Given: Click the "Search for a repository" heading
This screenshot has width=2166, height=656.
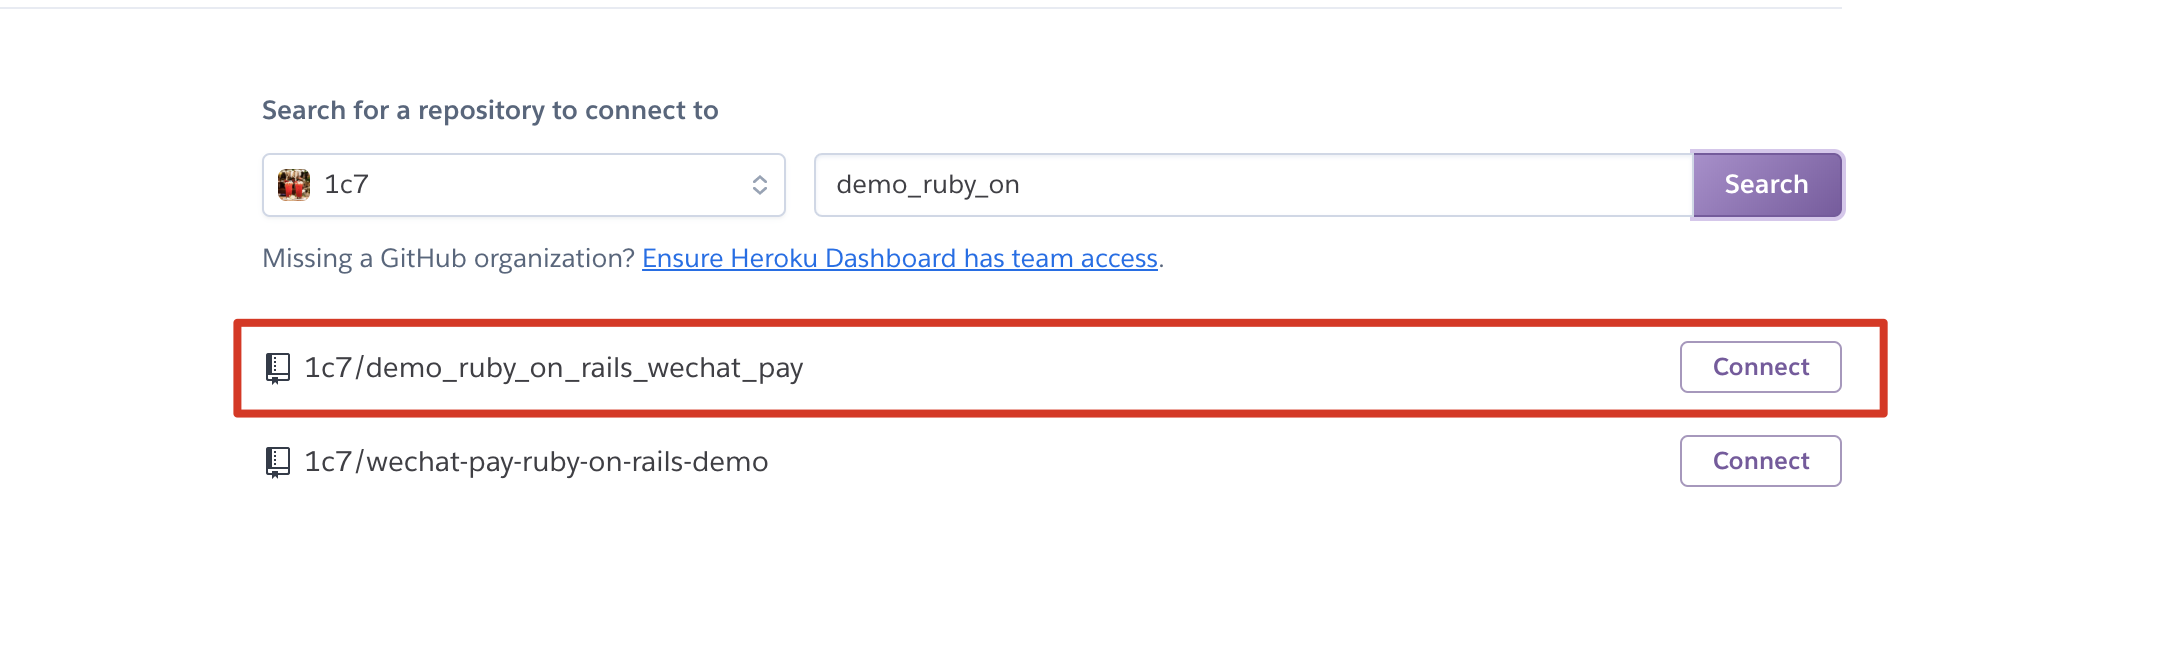Looking at the screenshot, I should pyautogui.click(x=490, y=110).
